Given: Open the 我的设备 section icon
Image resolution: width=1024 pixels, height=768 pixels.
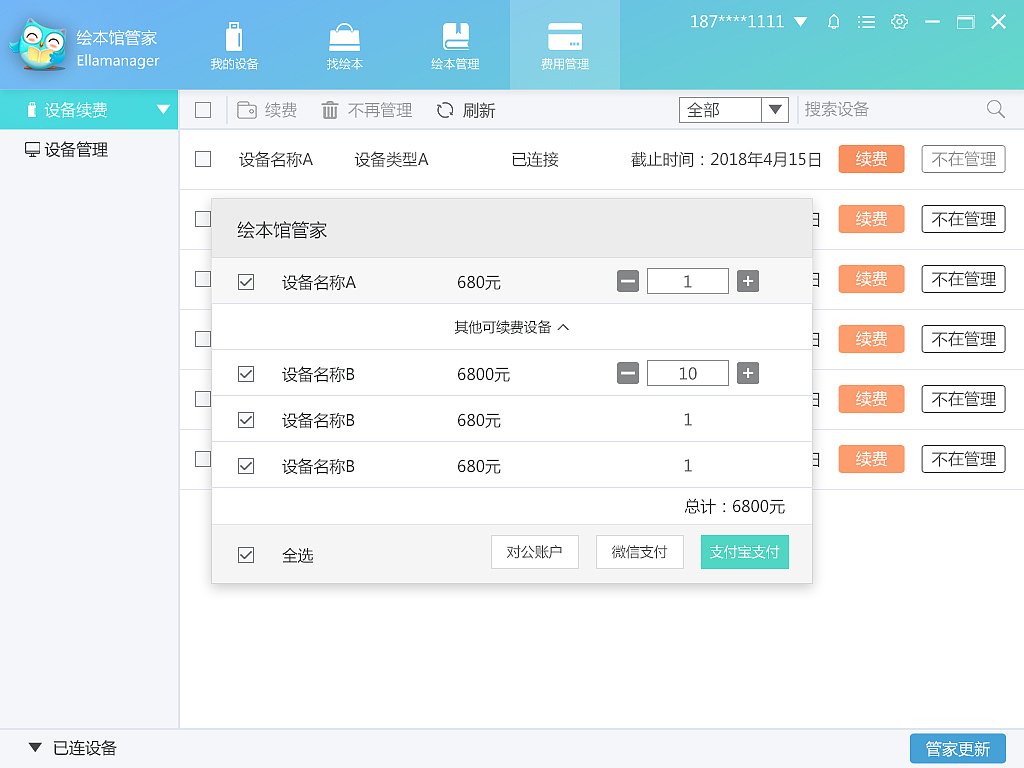Looking at the screenshot, I should [236, 34].
